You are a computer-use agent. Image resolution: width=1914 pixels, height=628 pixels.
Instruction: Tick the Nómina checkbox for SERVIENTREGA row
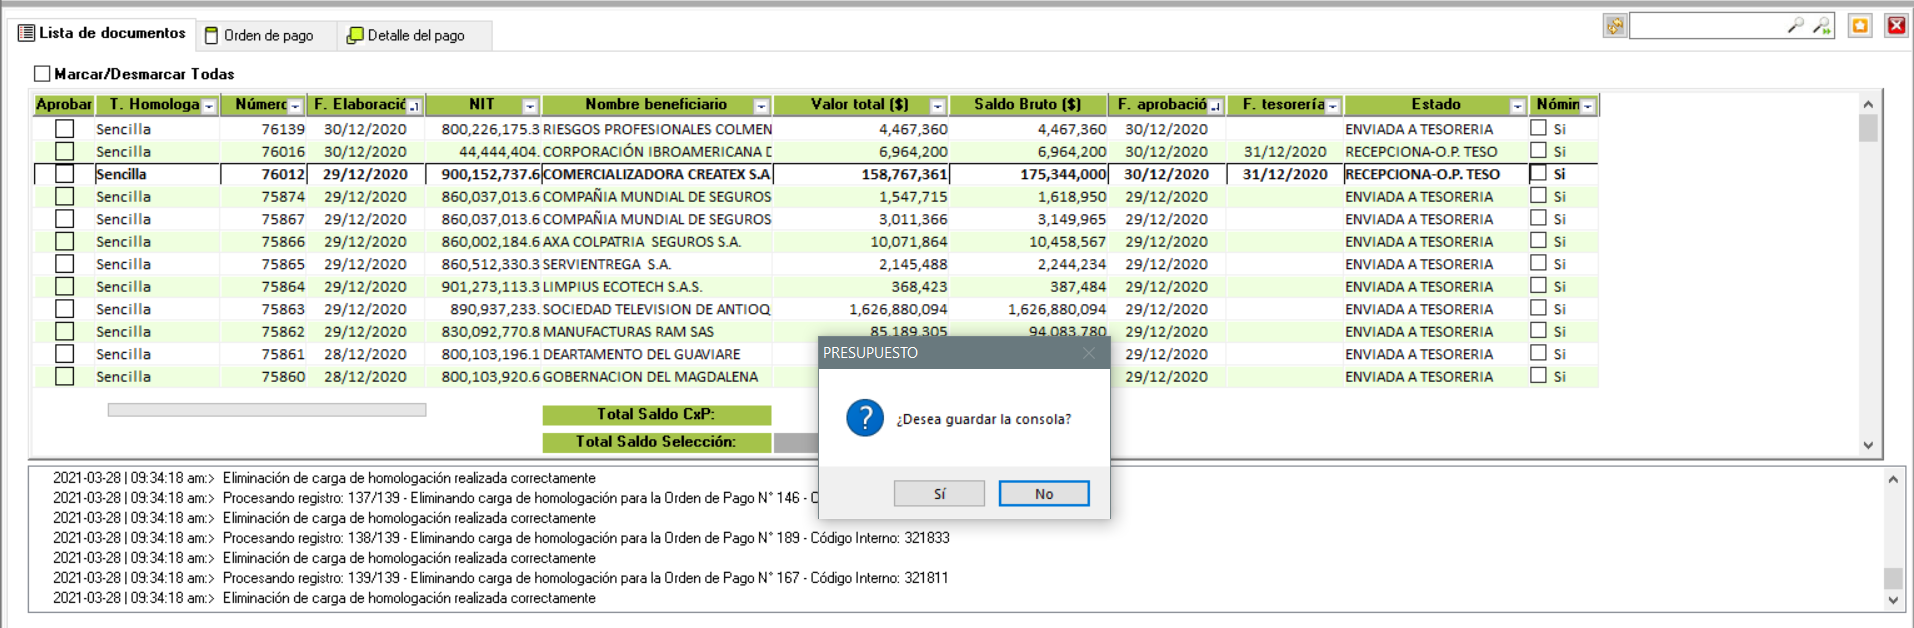point(1538,264)
